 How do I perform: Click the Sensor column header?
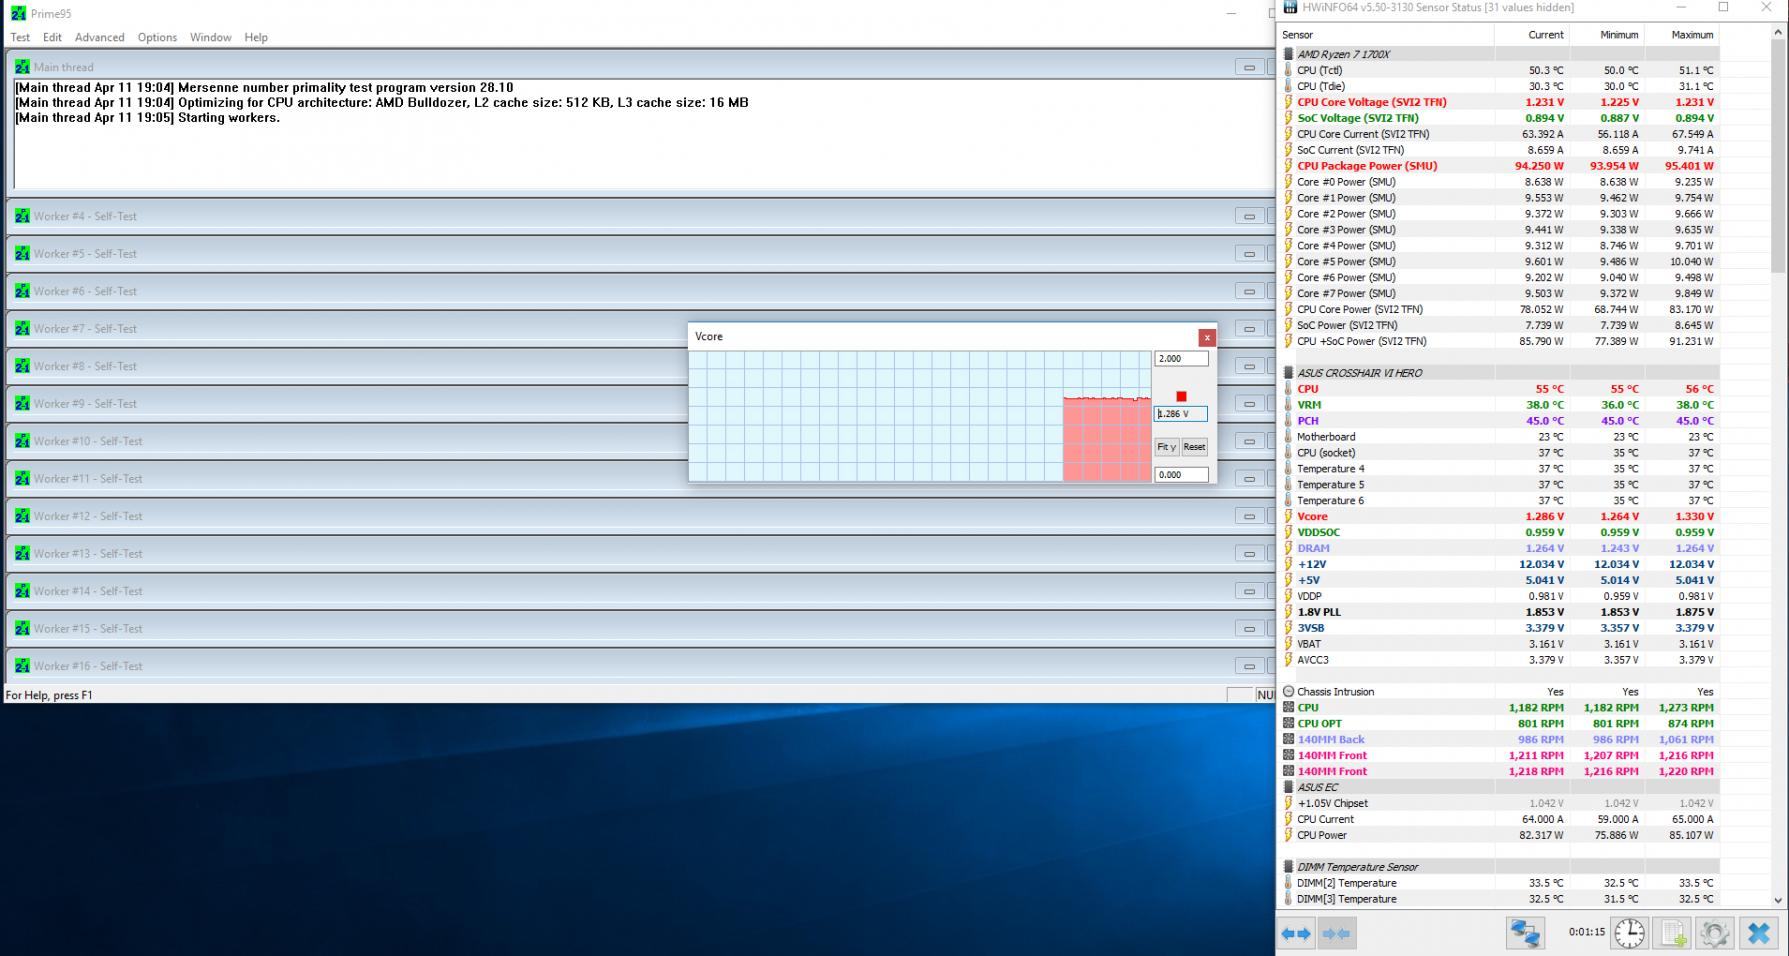[1386, 35]
